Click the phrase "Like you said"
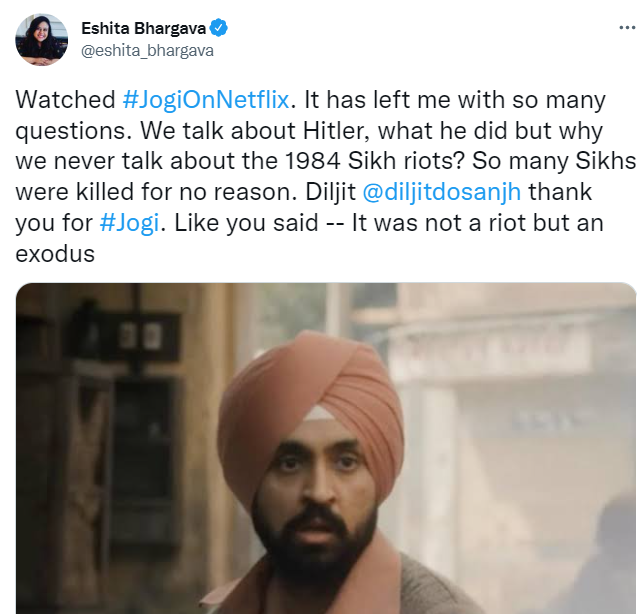637x614 pixels. tap(246, 223)
